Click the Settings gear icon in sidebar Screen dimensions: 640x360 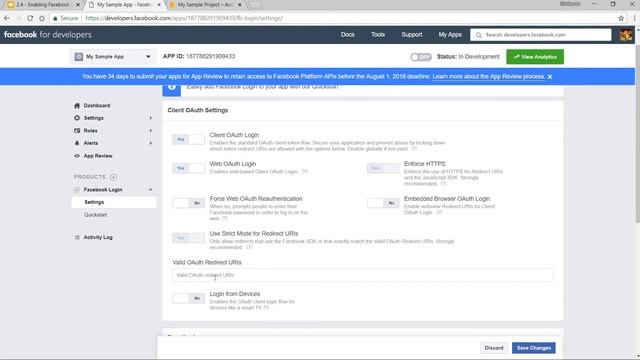click(x=77, y=118)
